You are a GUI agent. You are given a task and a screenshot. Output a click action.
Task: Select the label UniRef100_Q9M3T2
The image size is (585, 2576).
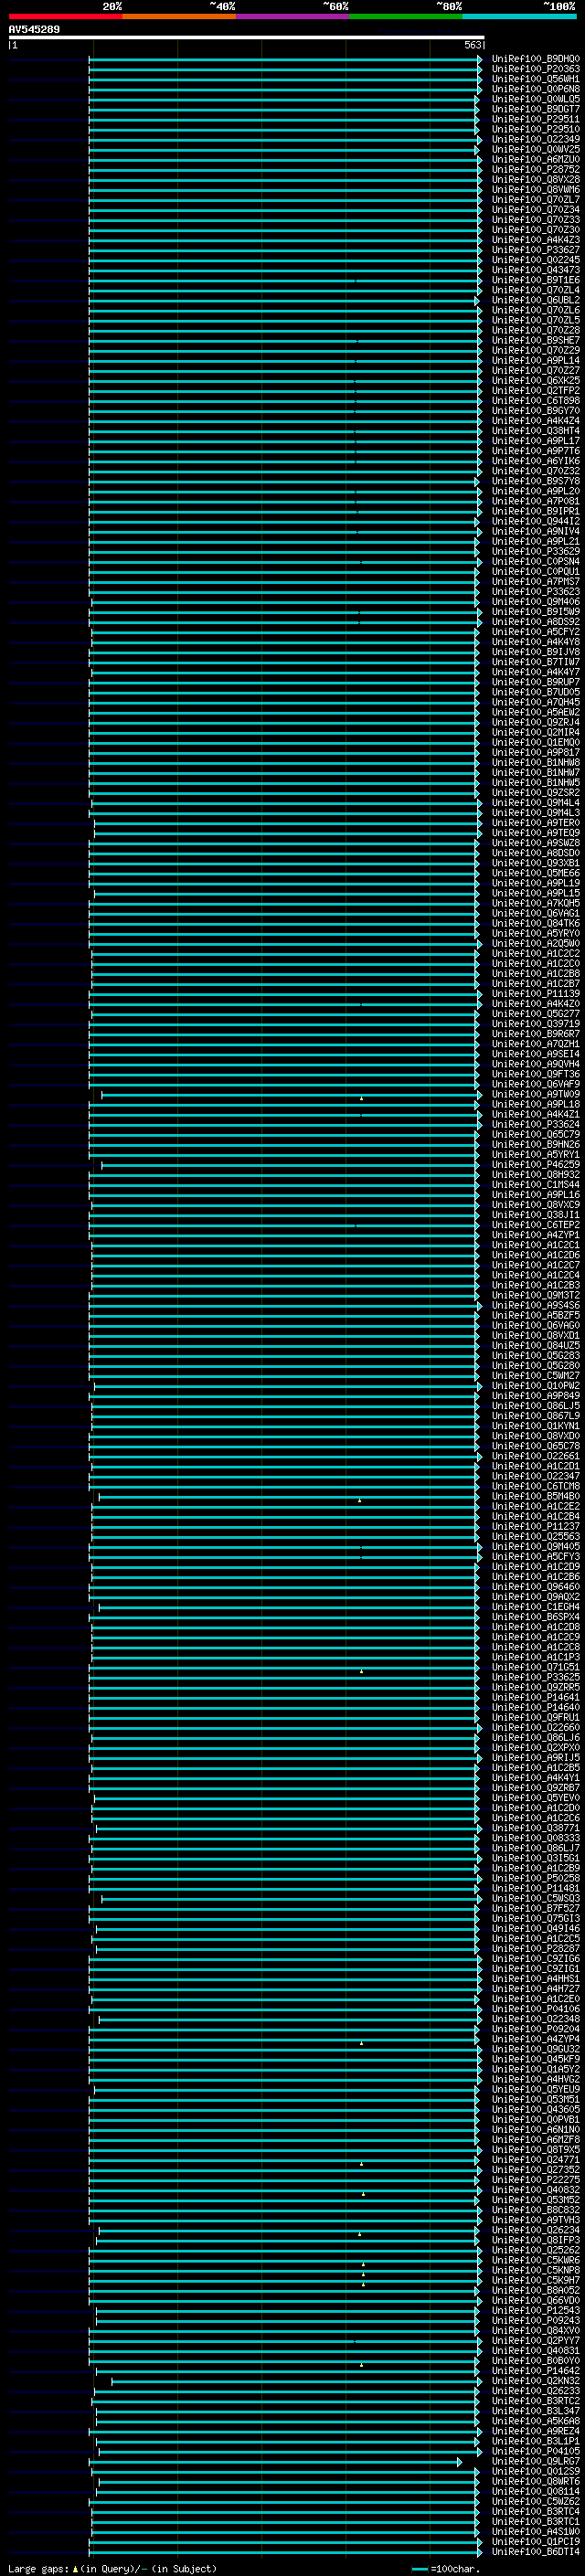535,1295
